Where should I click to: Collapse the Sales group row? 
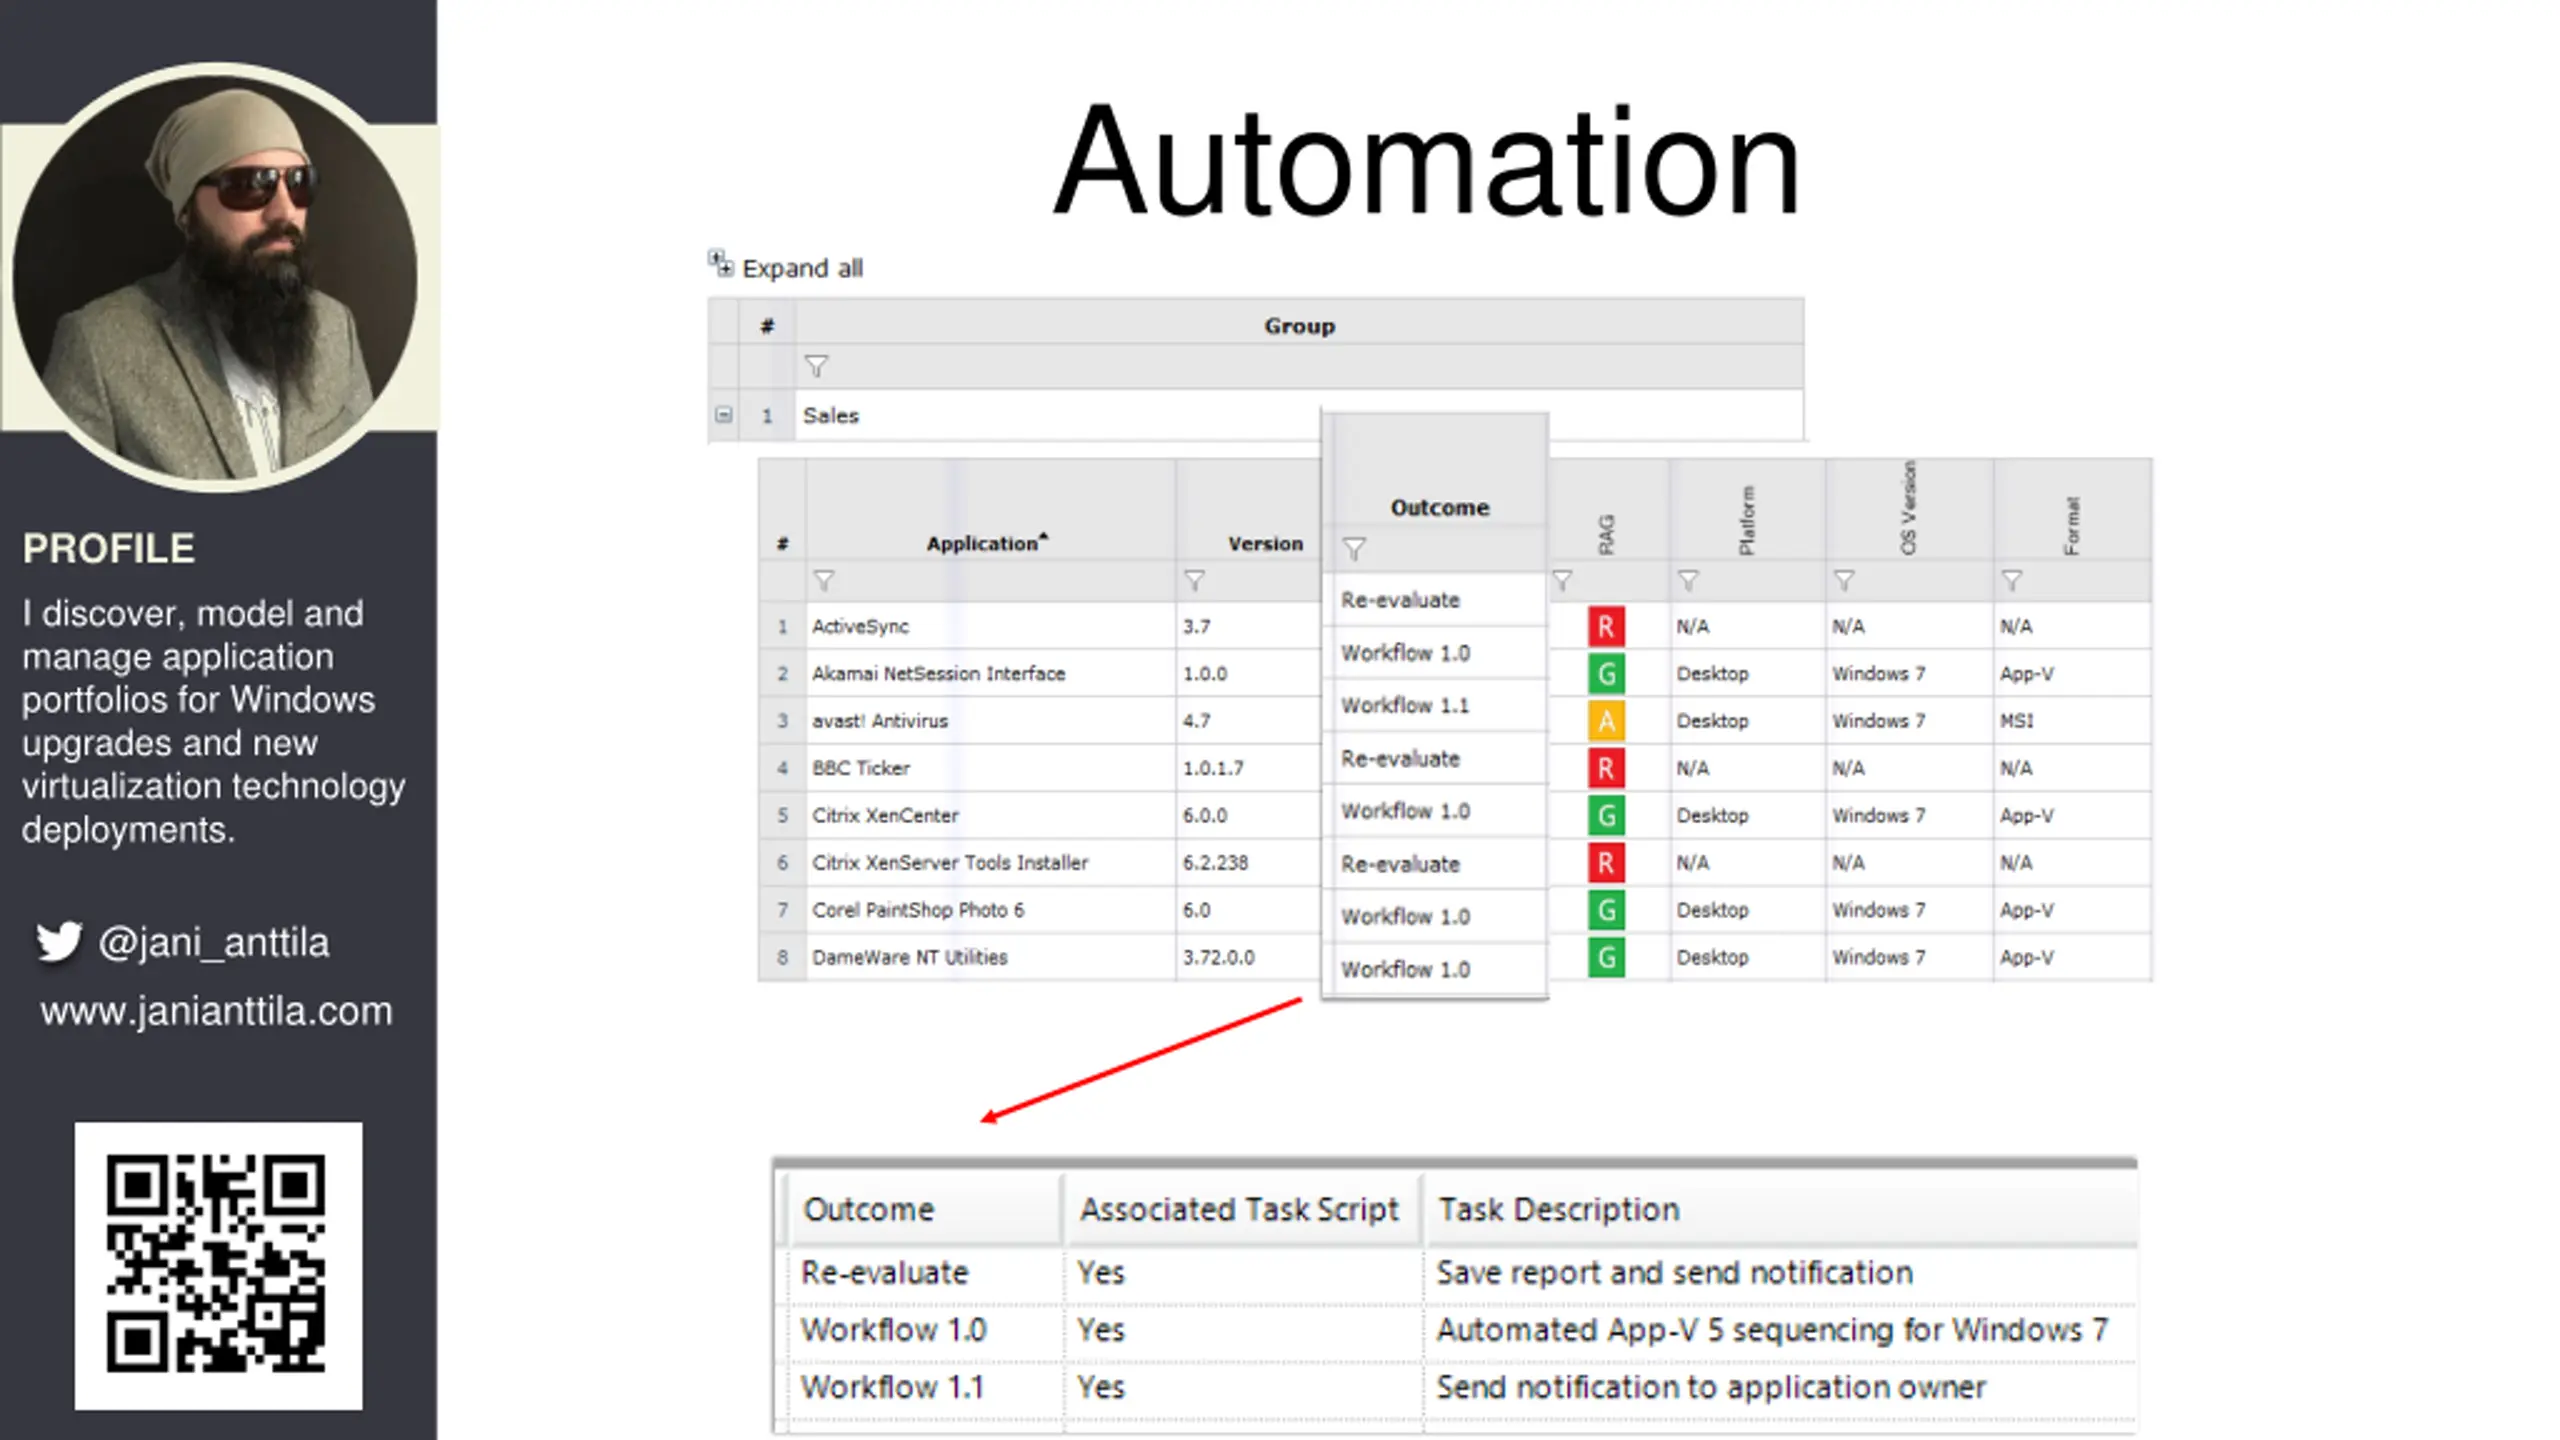(723, 415)
